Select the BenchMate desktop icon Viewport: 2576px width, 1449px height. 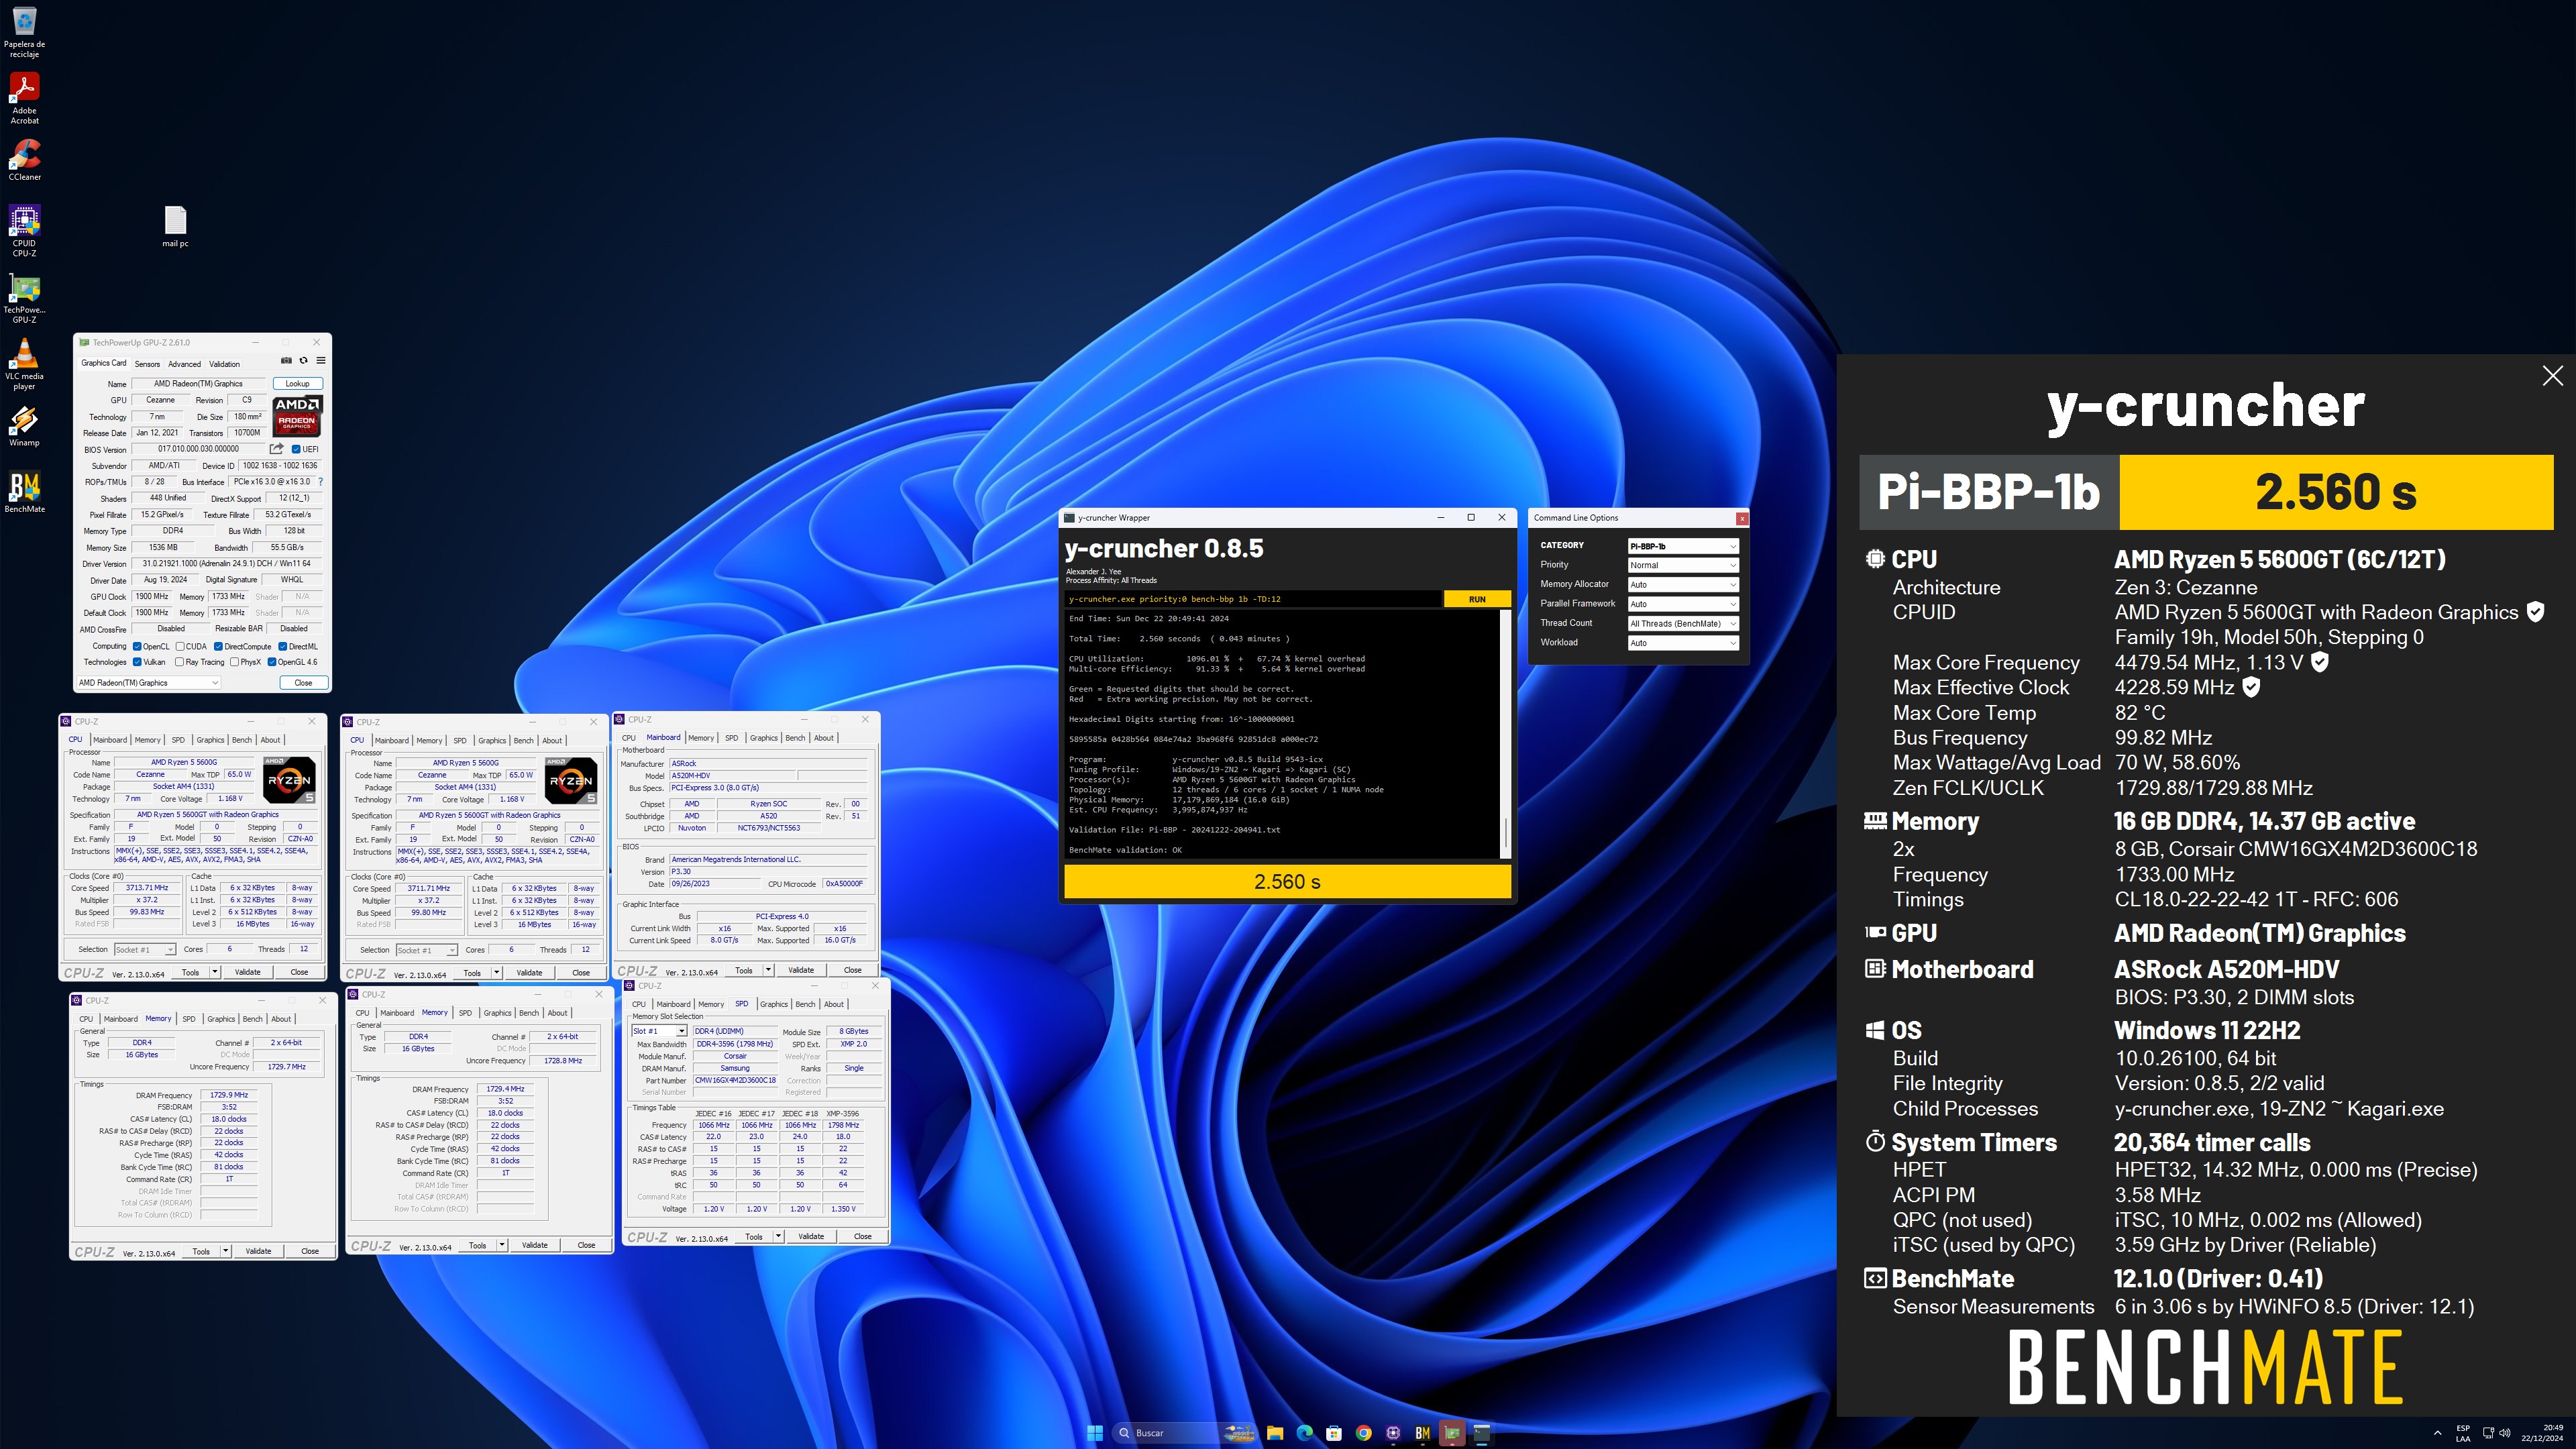[24, 492]
